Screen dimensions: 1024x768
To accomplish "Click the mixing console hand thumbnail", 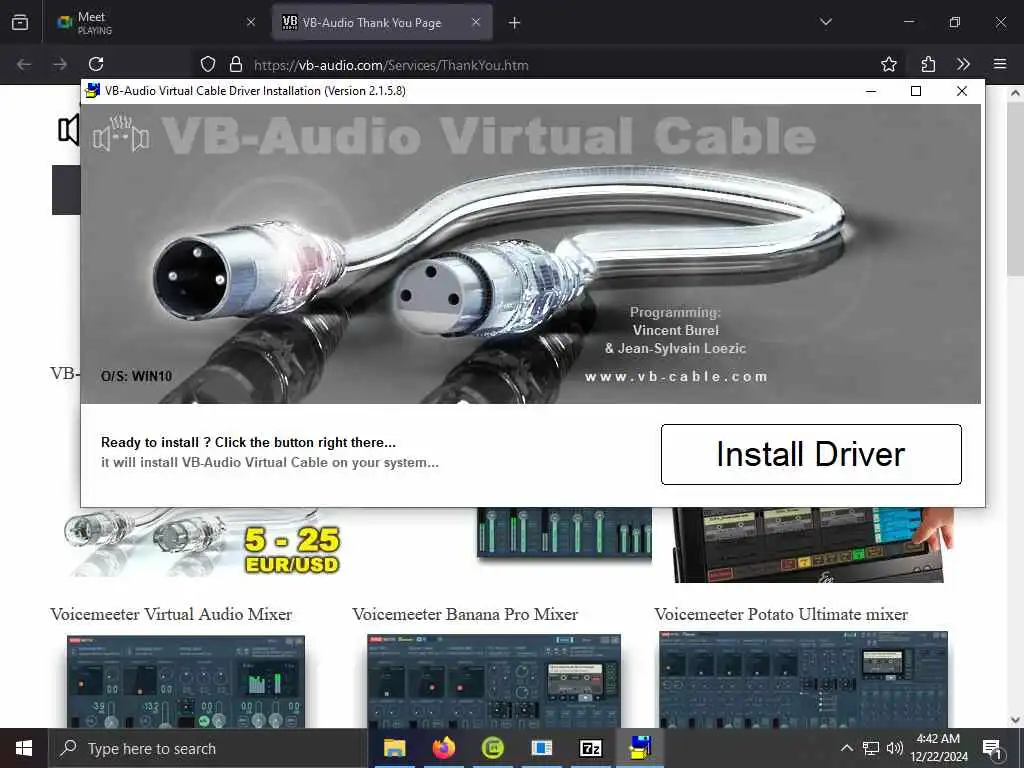I will coord(813,545).
